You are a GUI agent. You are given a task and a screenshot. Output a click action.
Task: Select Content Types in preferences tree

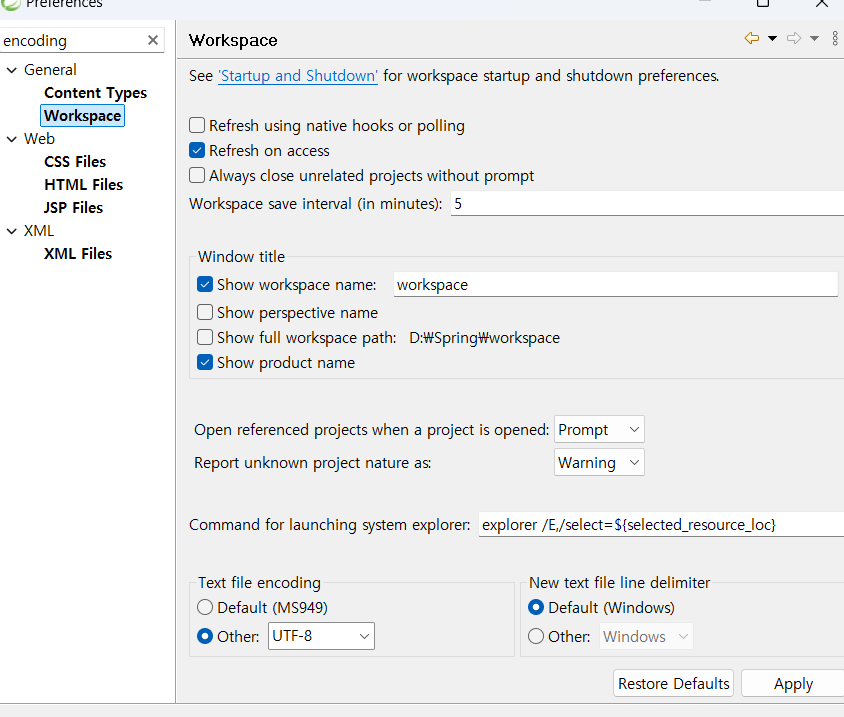[x=95, y=93]
